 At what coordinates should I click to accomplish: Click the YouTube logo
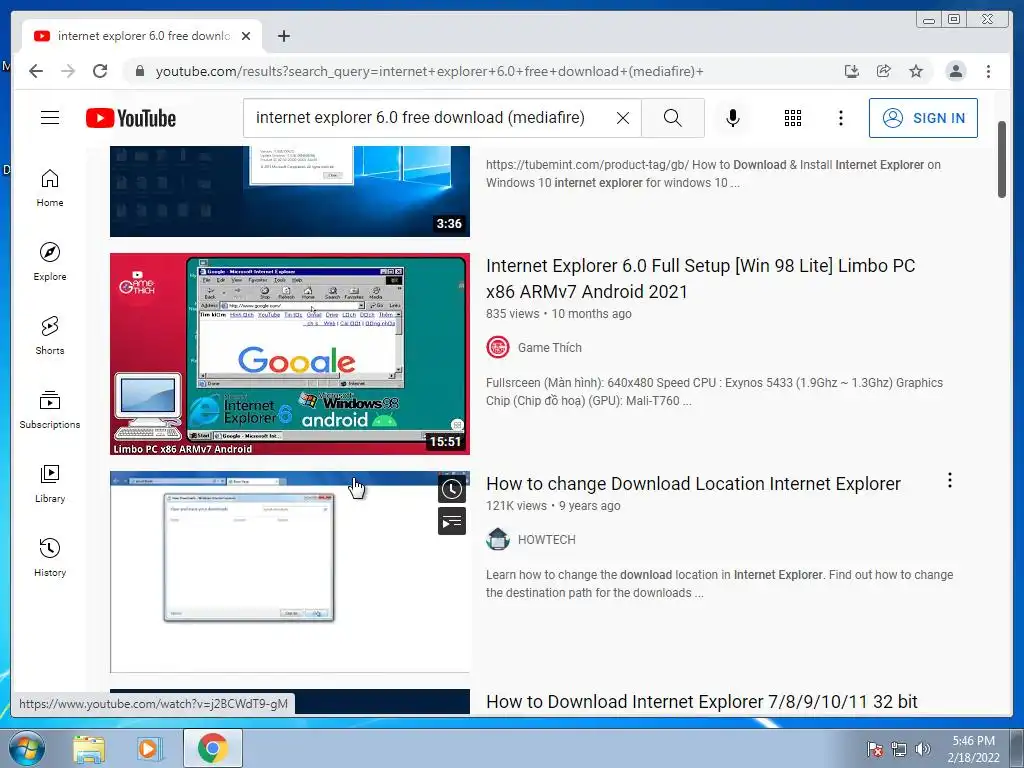131,118
